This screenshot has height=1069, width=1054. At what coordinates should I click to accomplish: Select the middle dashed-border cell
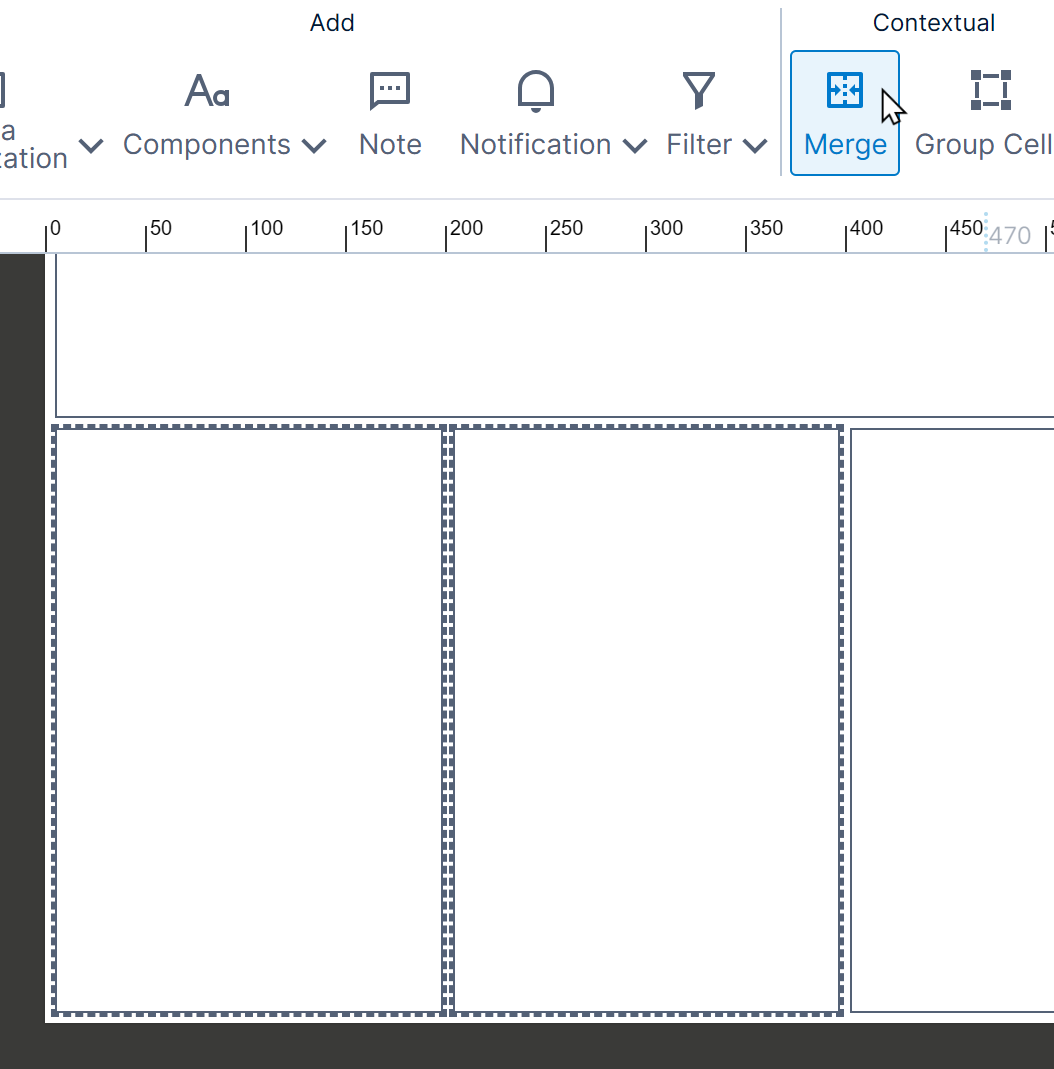click(645, 720)
